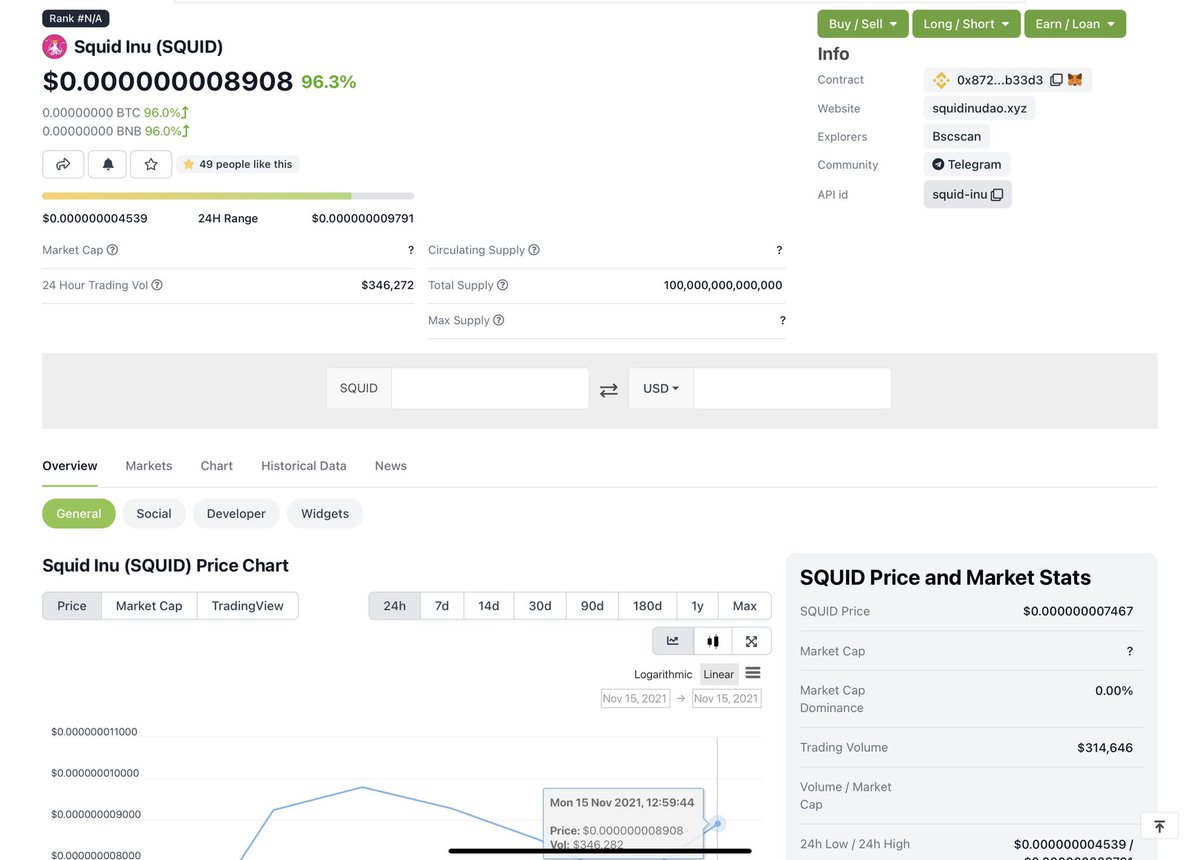Select the 90d time range
This screenshot has width=1200, height=860.
pos(593,606)
